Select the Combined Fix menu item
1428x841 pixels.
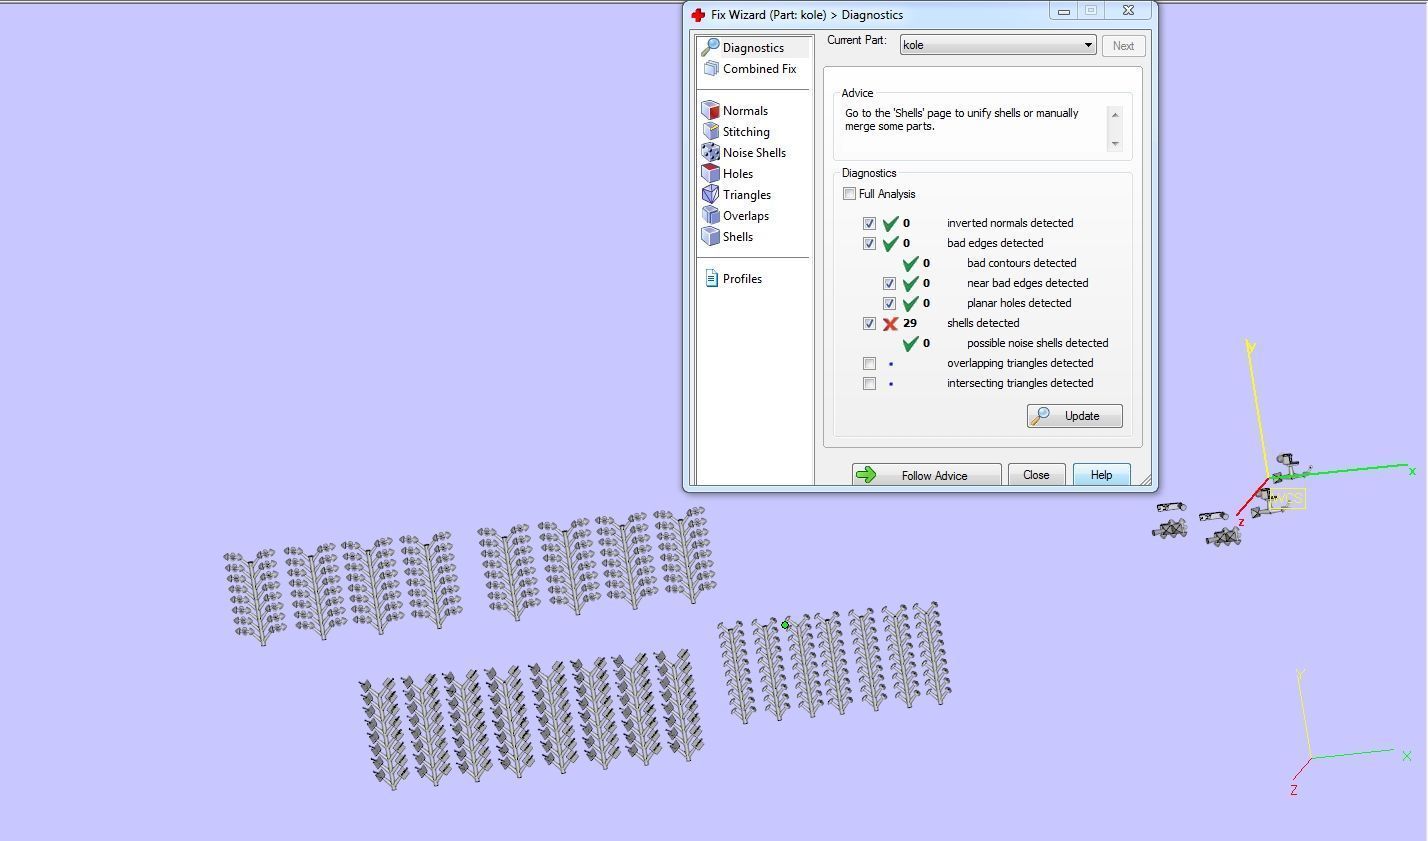coord(759,68)
